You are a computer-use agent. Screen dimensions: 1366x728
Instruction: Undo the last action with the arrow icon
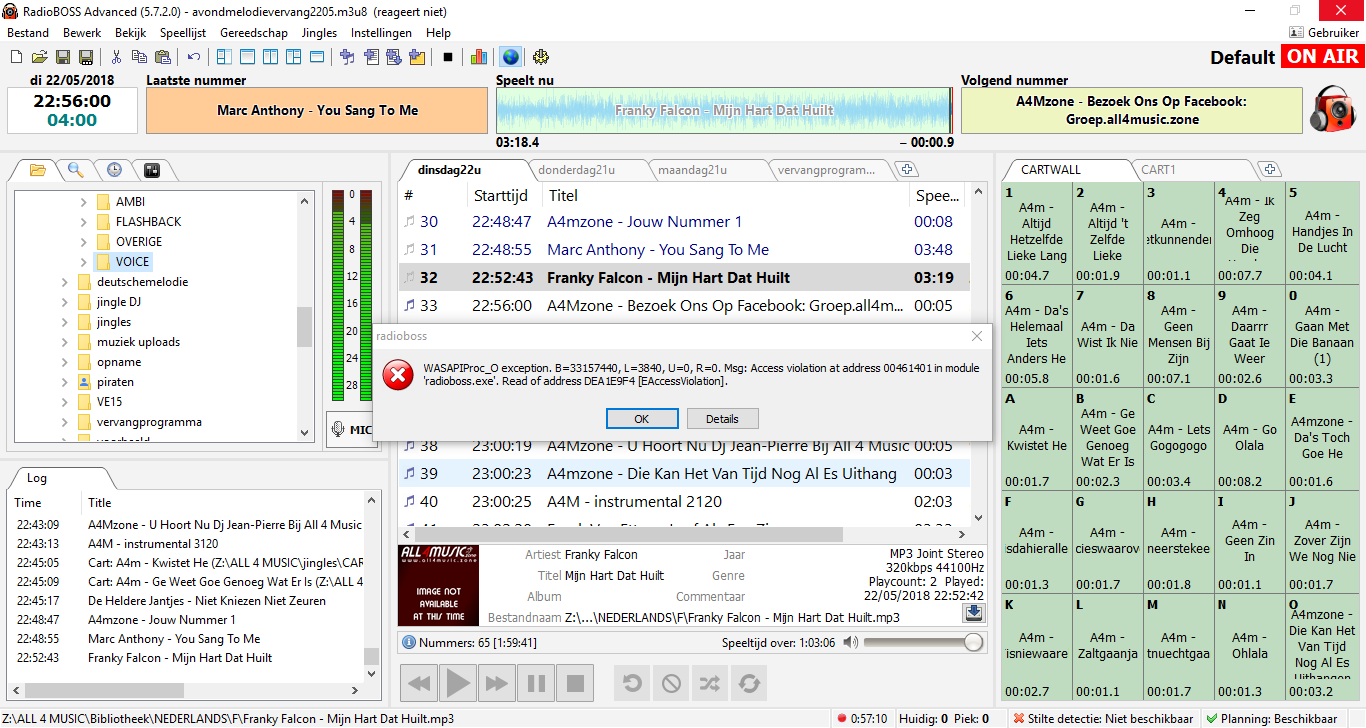tap(194, 57)
